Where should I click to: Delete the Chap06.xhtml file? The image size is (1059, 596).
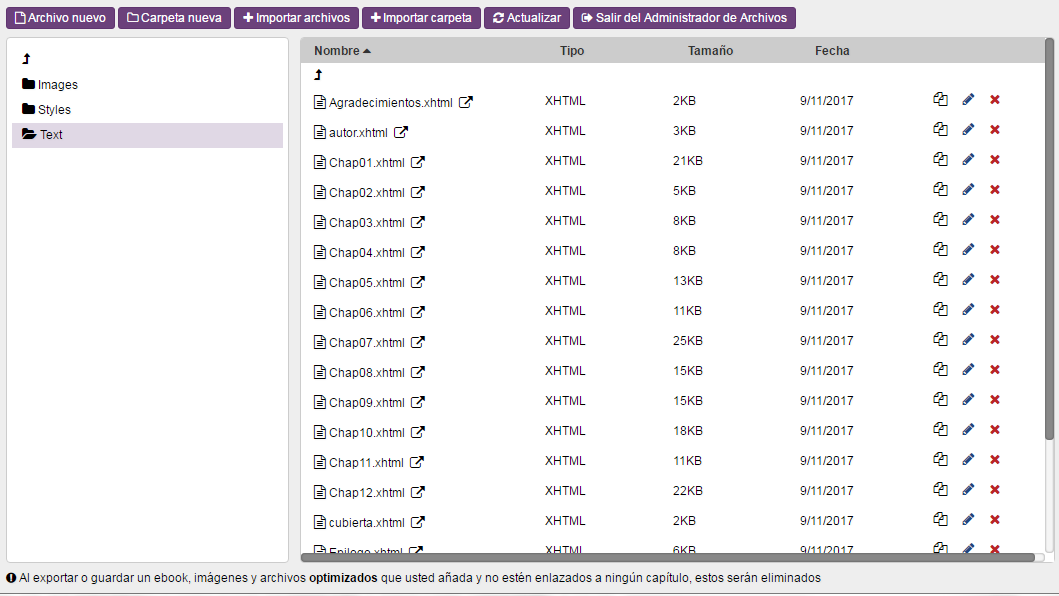pos(995,309)
